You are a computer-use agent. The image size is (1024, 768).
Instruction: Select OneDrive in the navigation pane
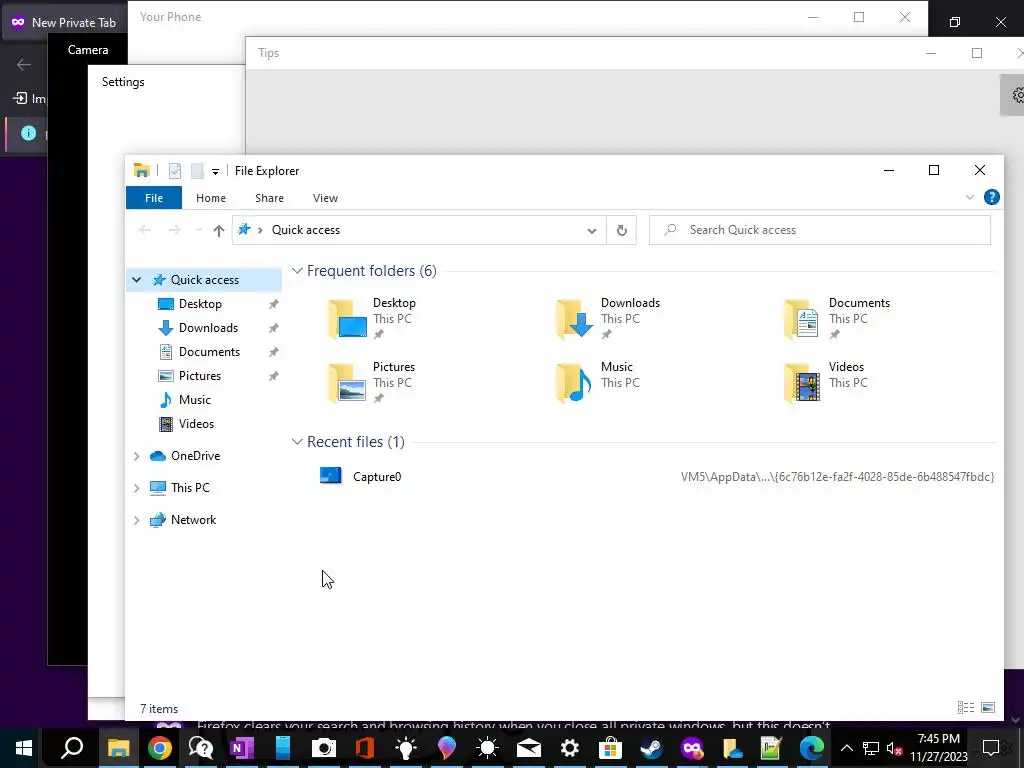tap(195, 456)
